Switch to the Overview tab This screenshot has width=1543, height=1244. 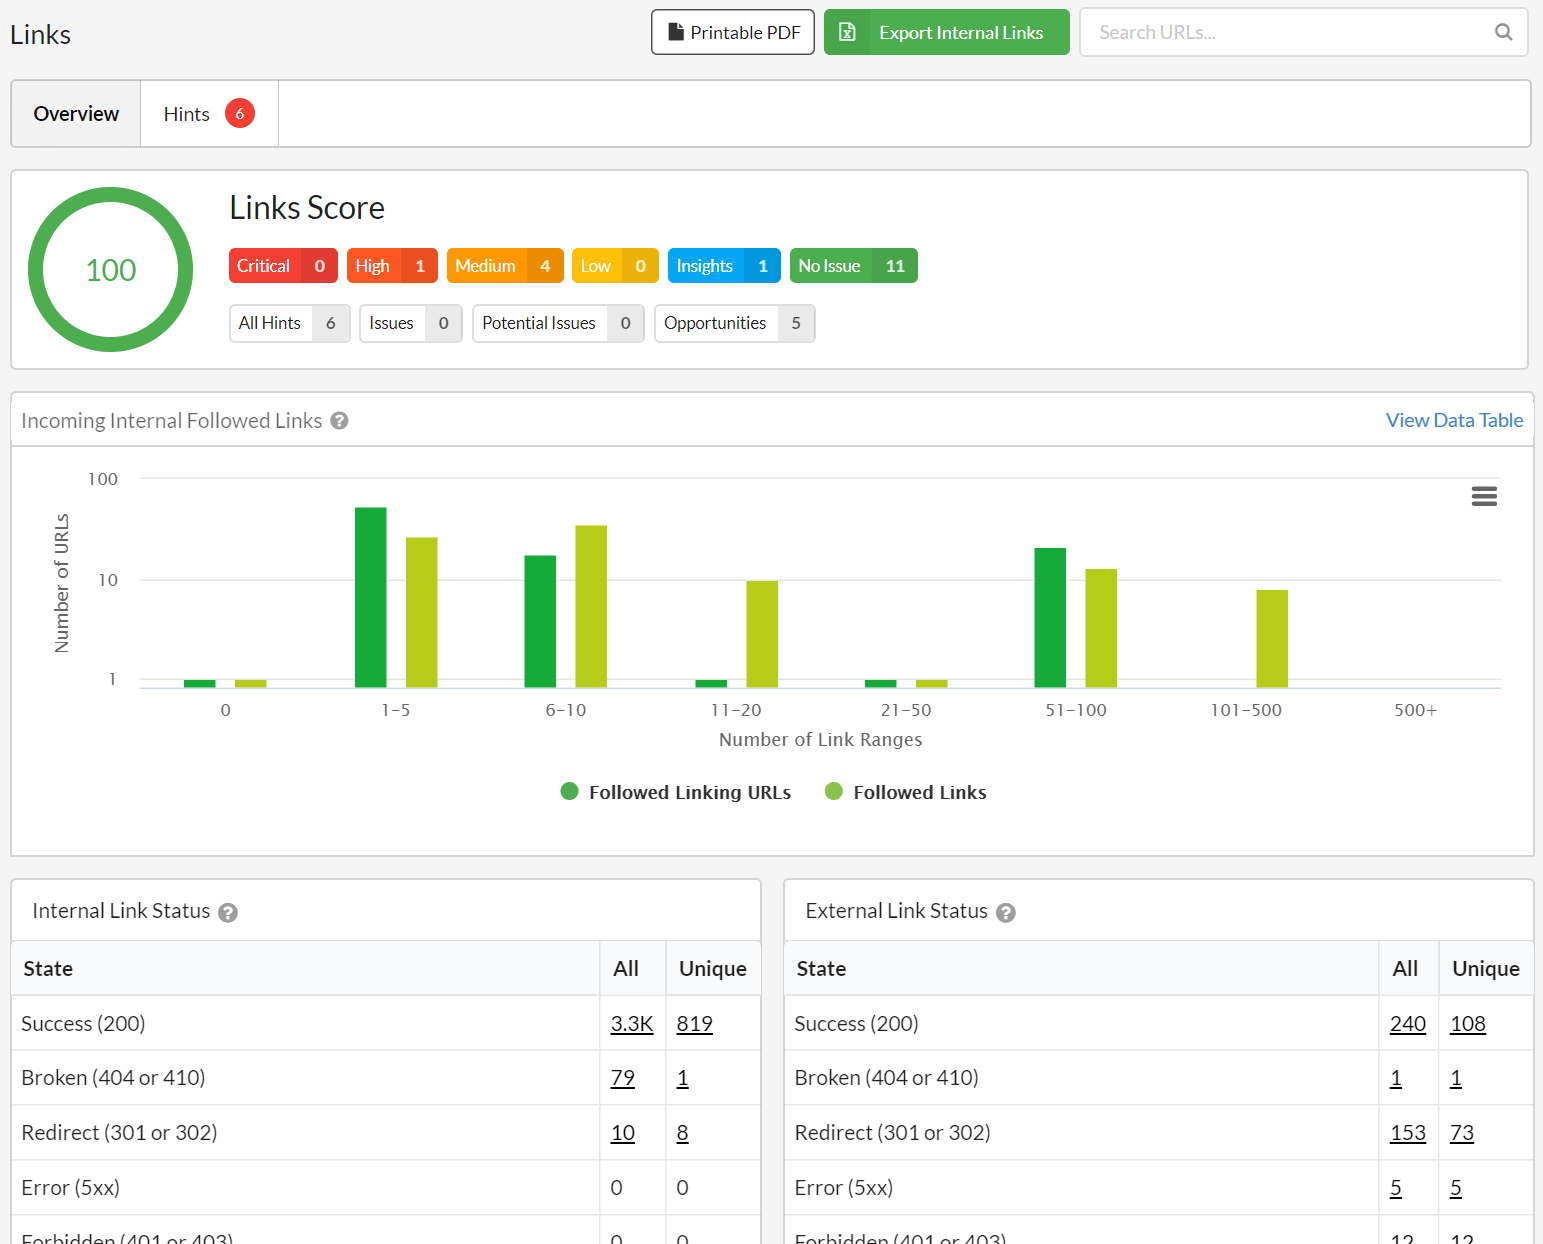(x=76, y=114)
